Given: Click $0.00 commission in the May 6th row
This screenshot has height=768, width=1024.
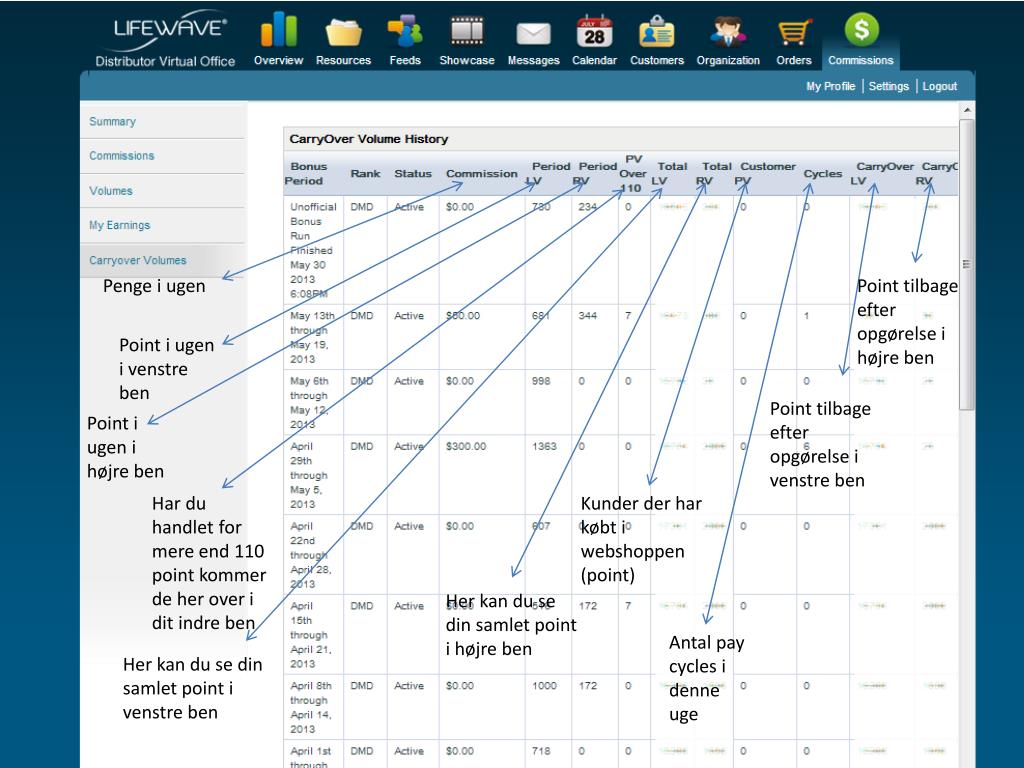Looking at the screenshot, I should 460,381.
